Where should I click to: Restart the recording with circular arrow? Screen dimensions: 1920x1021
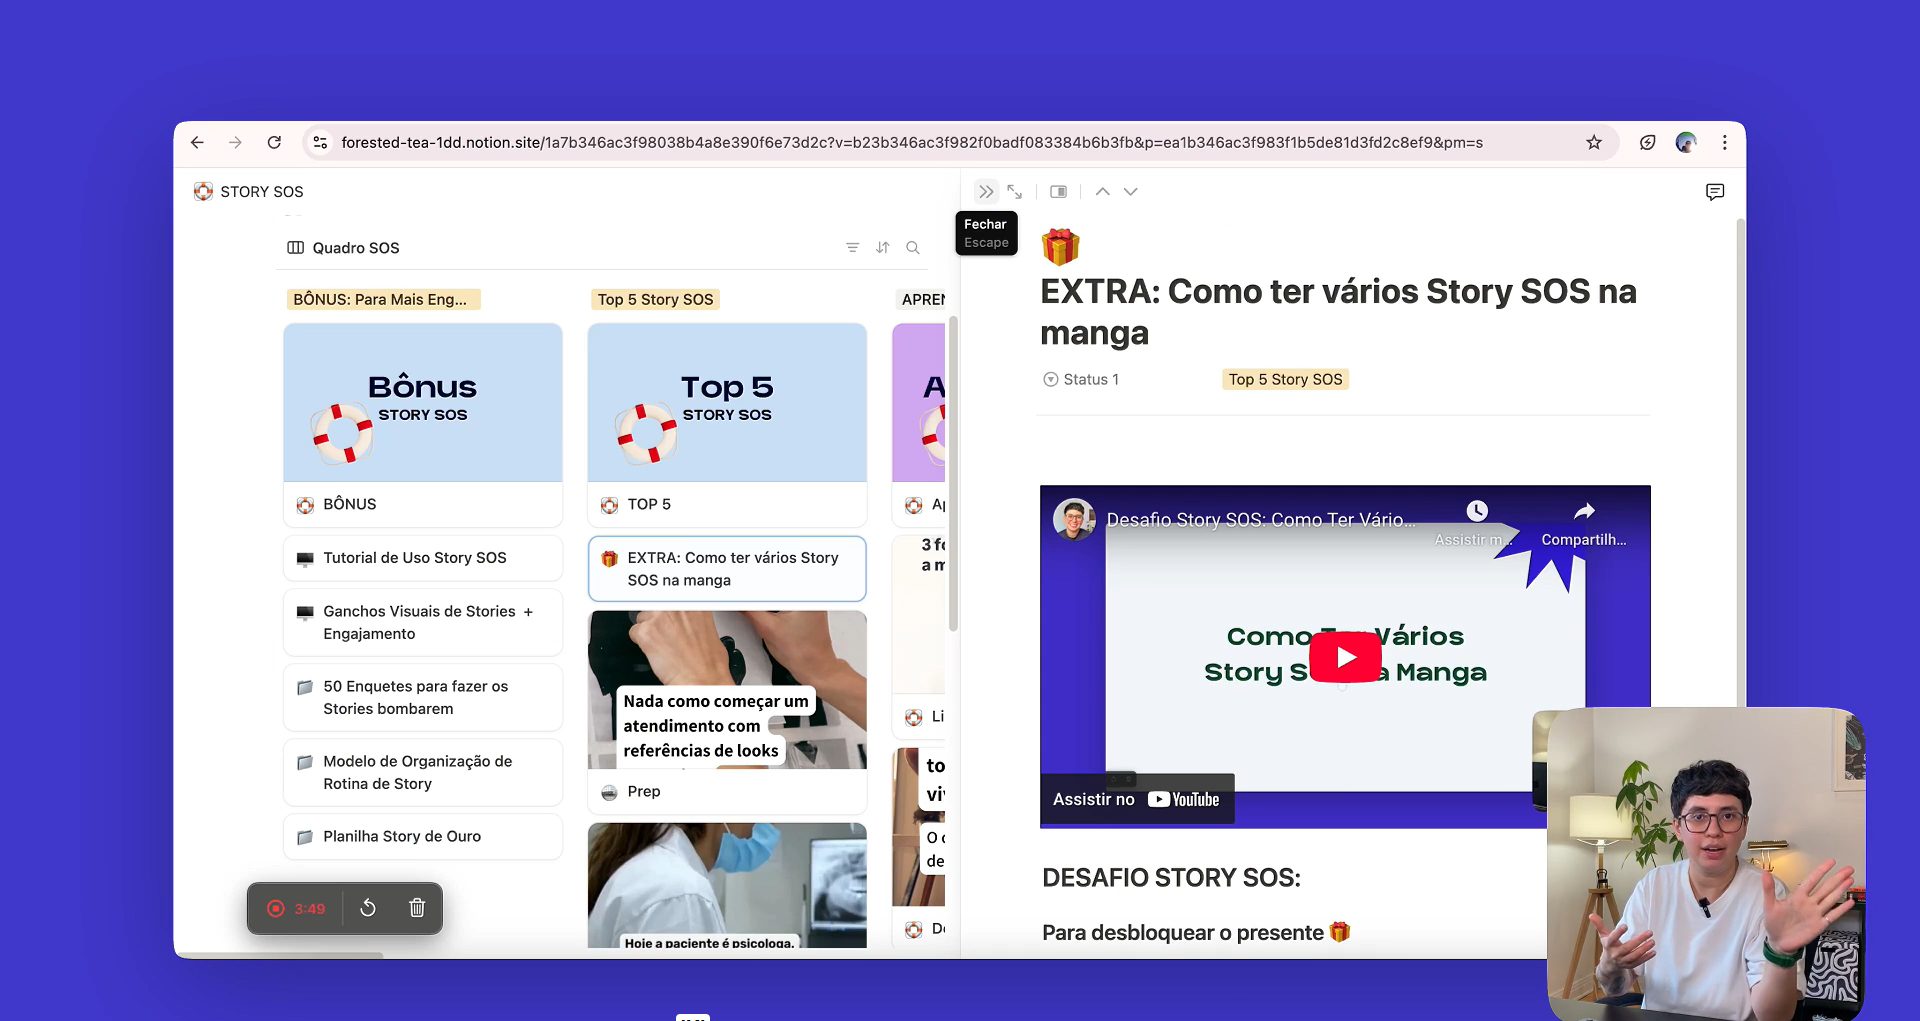tap(368, 908)
